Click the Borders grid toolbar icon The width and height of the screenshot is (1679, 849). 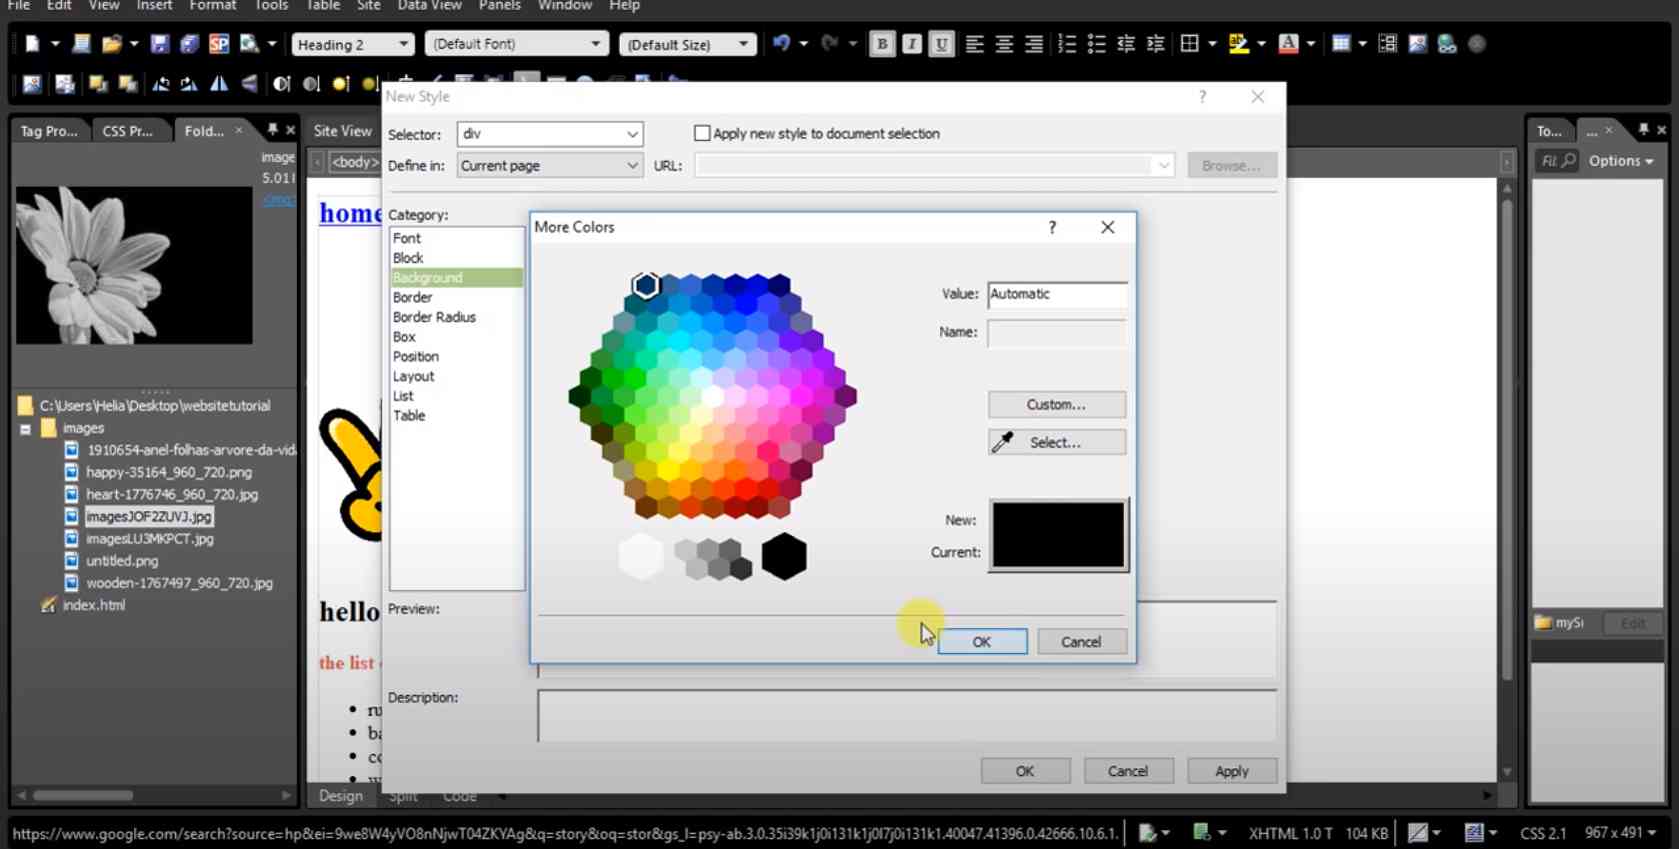click(1189, 44)
